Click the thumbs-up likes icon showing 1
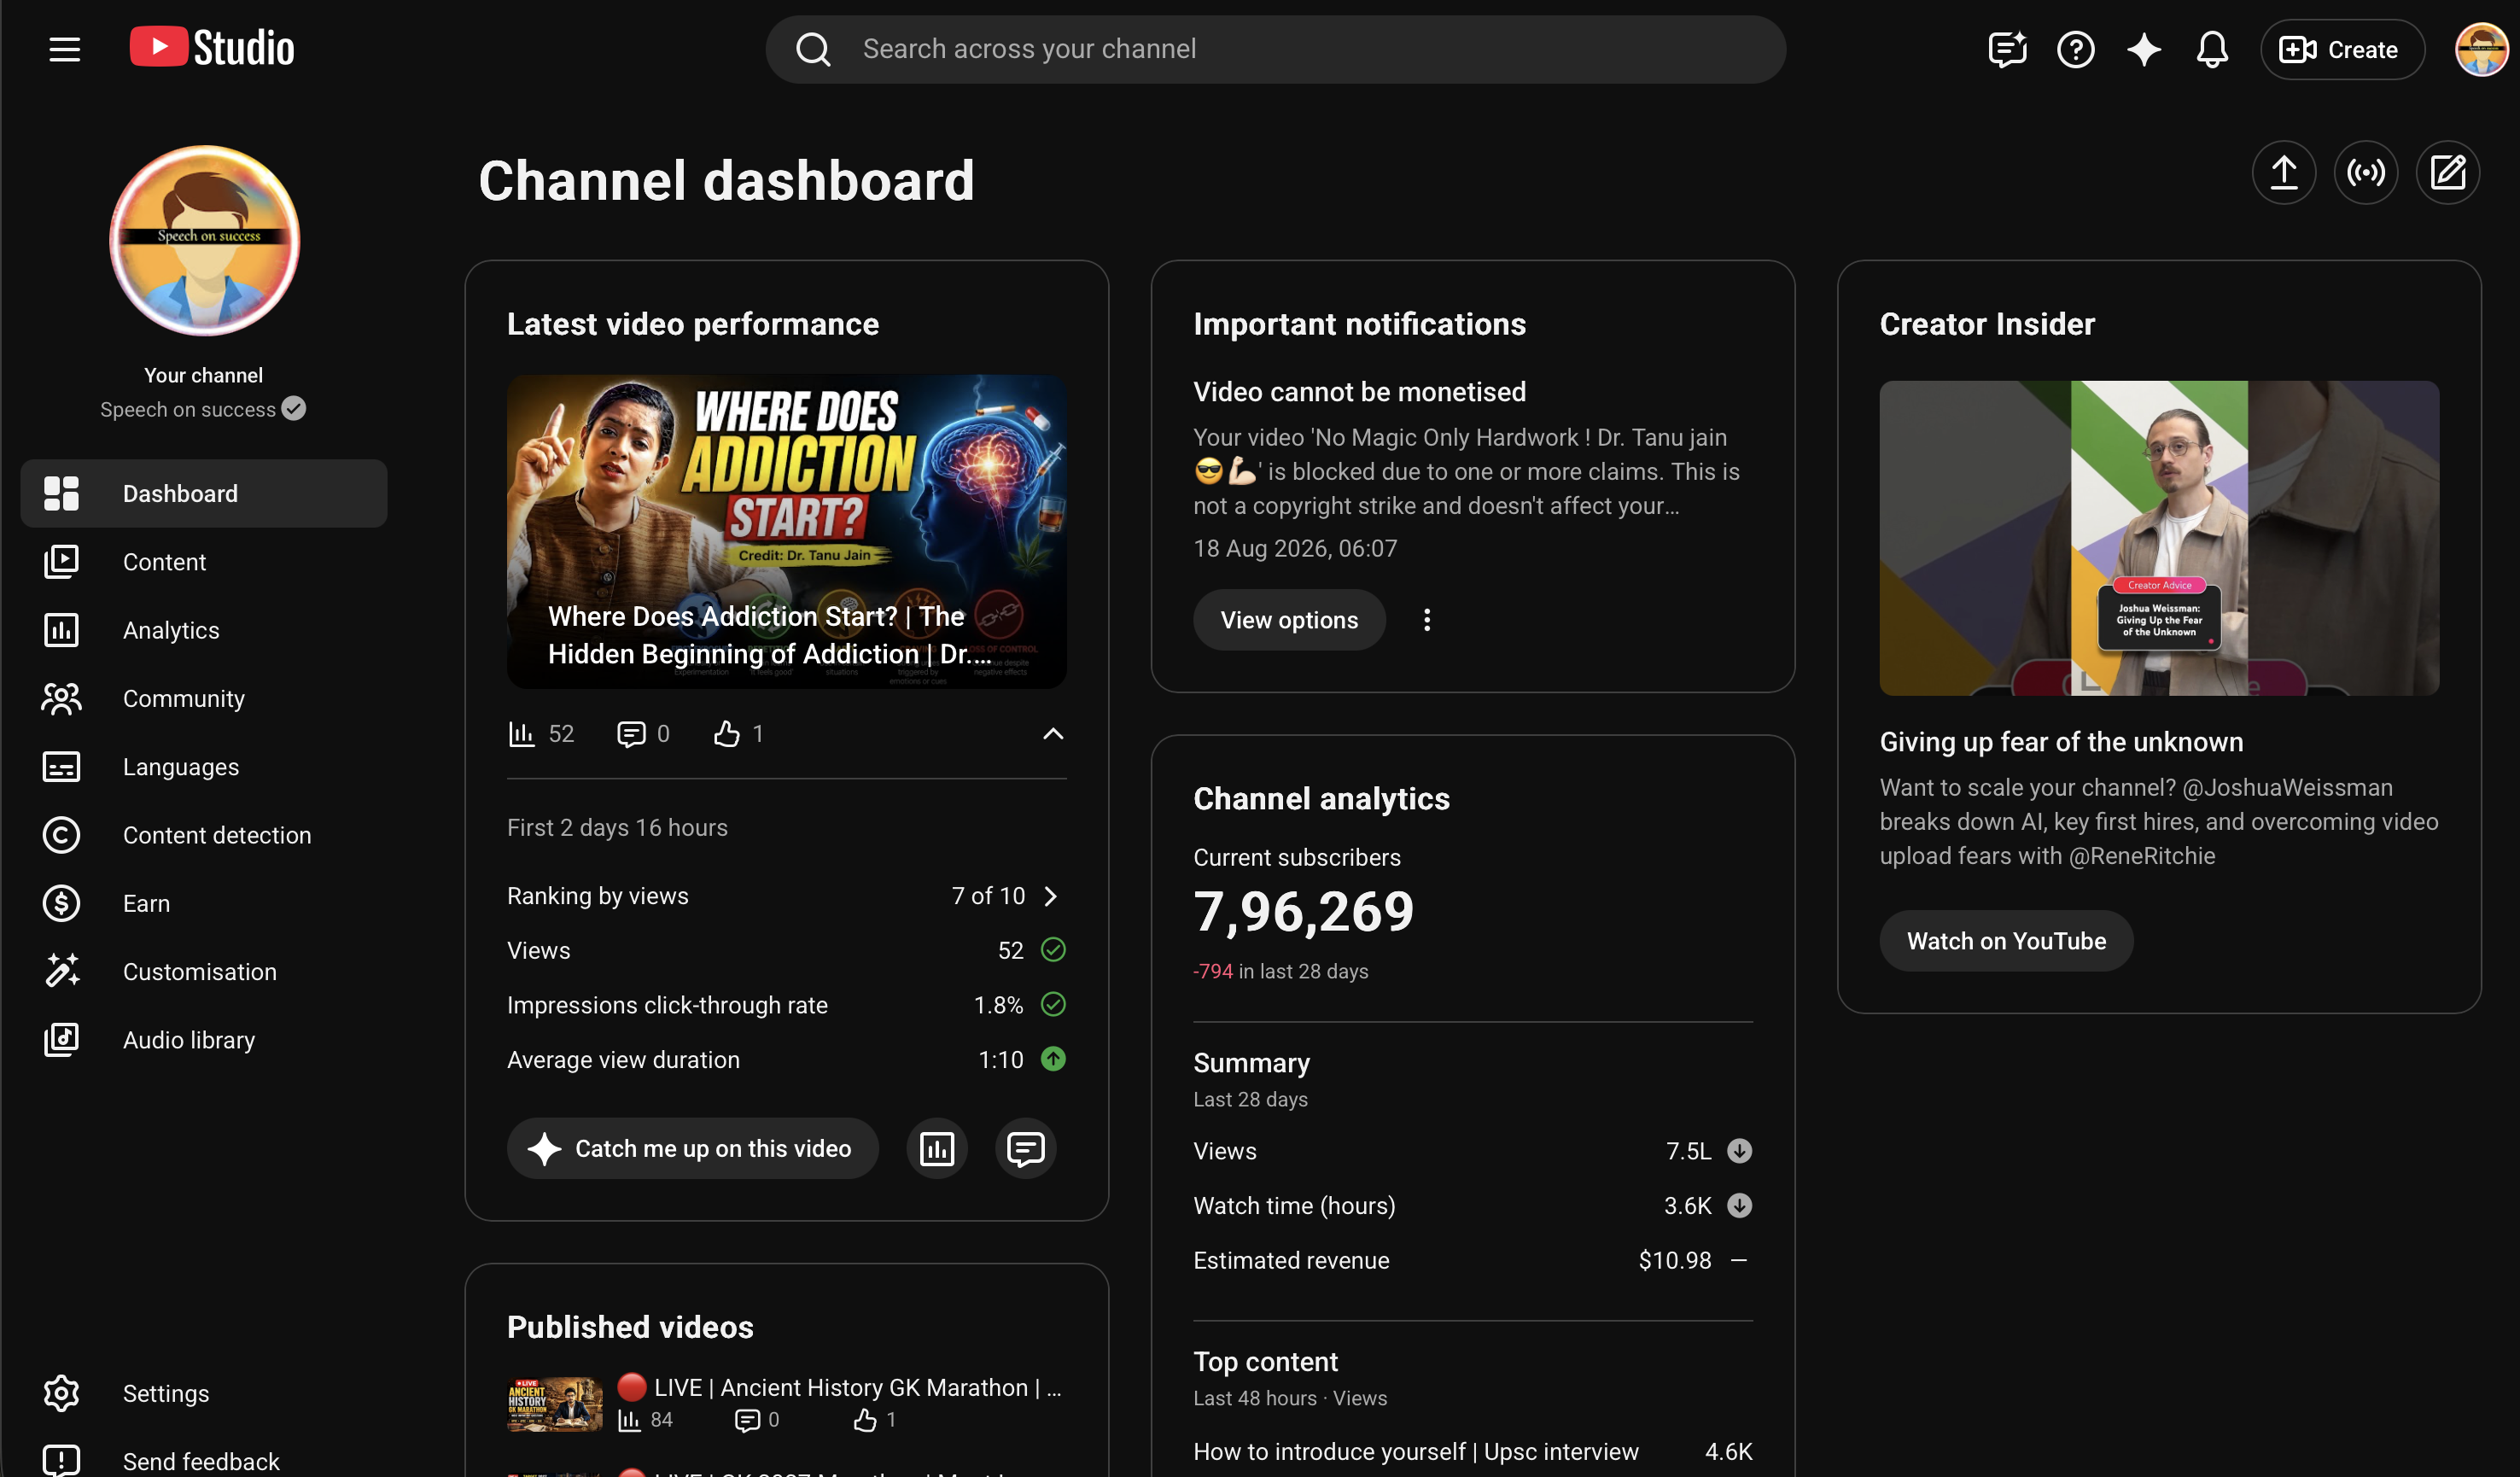This screenshot has width=2520, height=1477. 739,734
